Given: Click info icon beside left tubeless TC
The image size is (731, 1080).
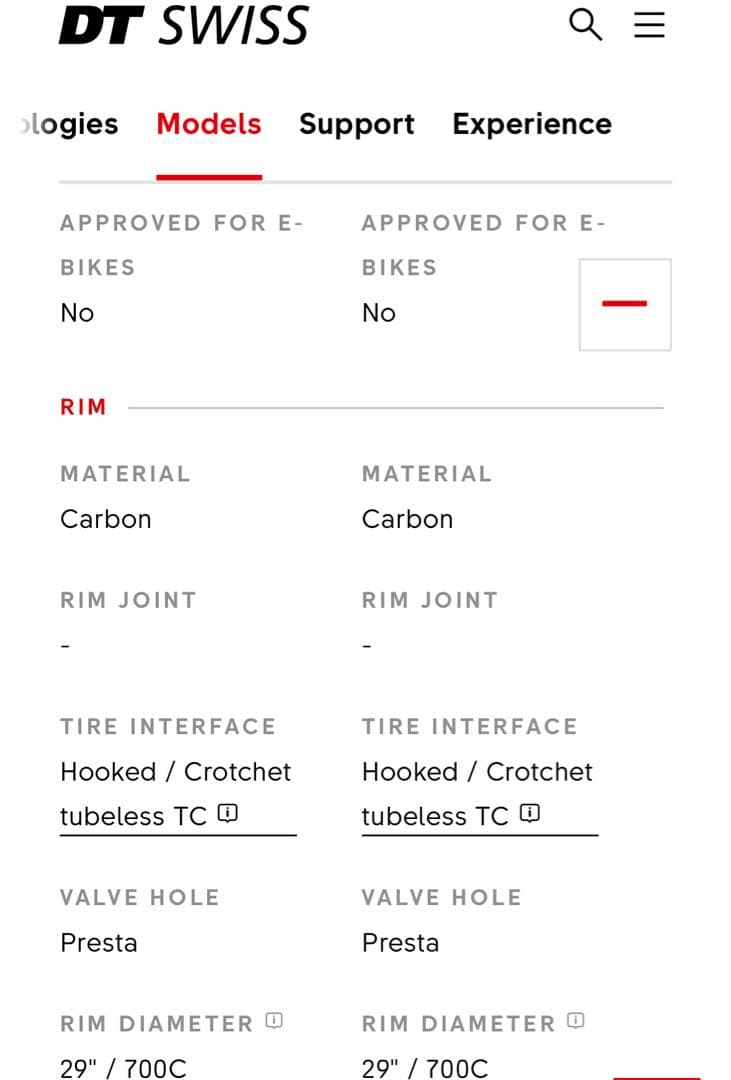Looking at the screenshot, I should (228, 814).
